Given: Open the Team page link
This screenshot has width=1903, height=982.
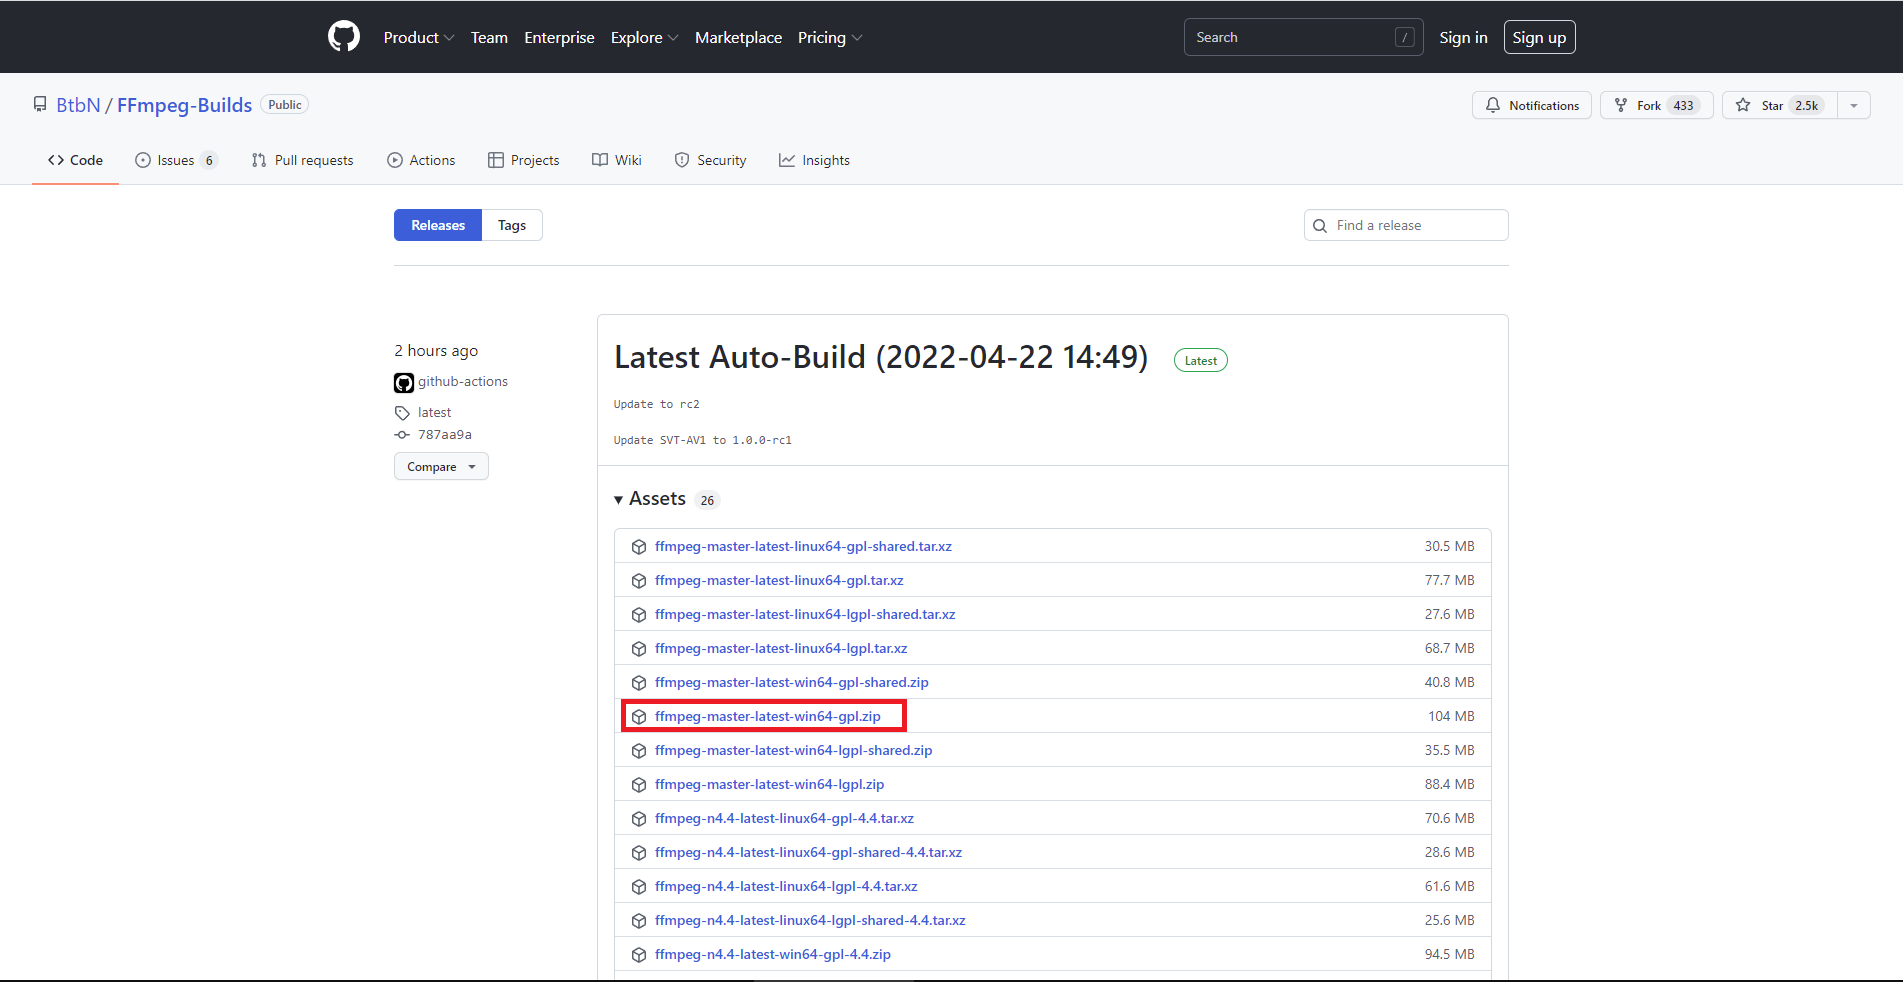Looking at the screenshot, I should point(489,37).
